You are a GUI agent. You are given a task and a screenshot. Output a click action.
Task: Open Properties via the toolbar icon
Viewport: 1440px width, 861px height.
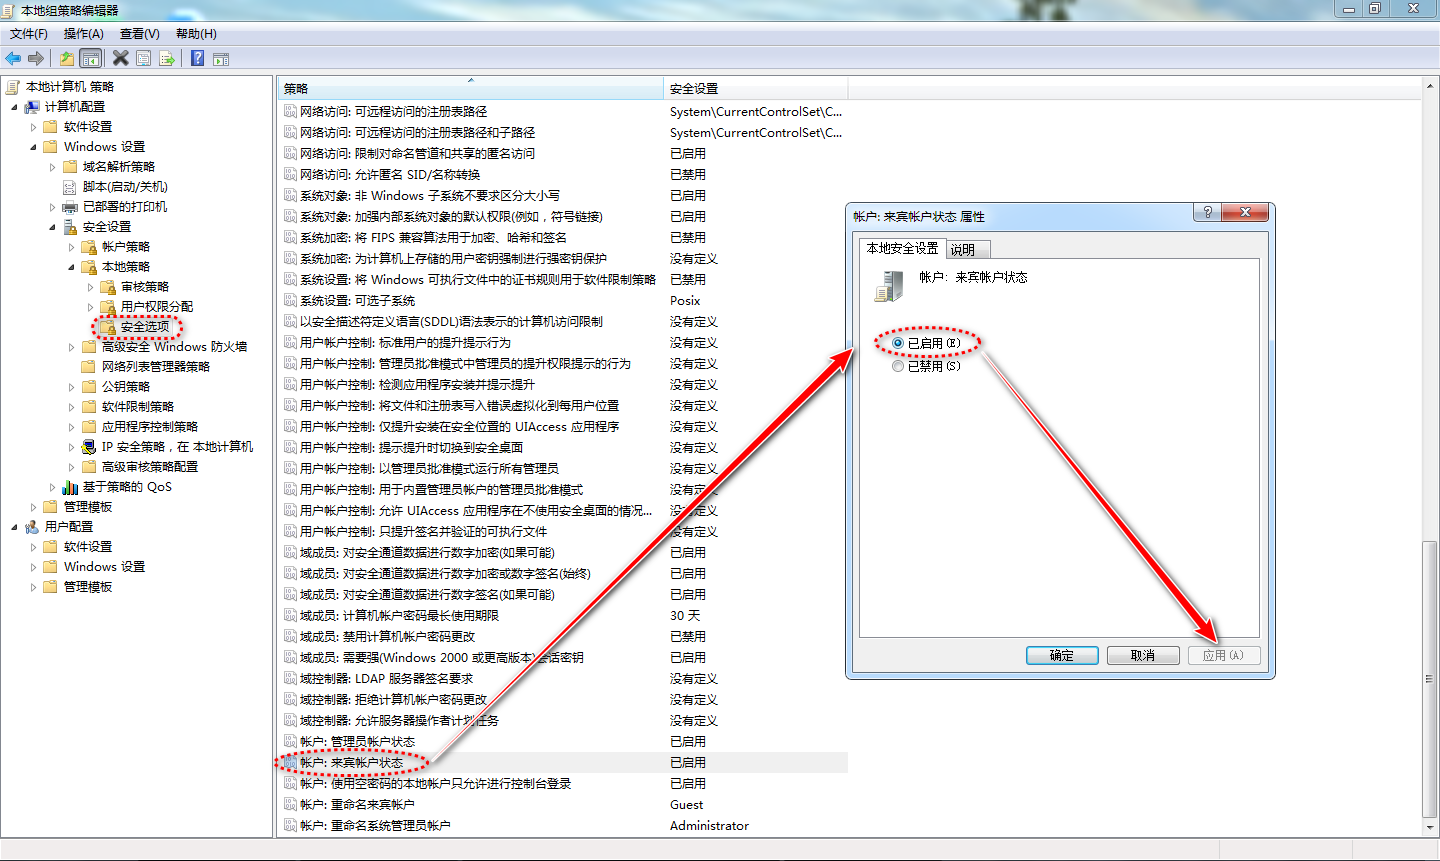(x=144, y=58)
